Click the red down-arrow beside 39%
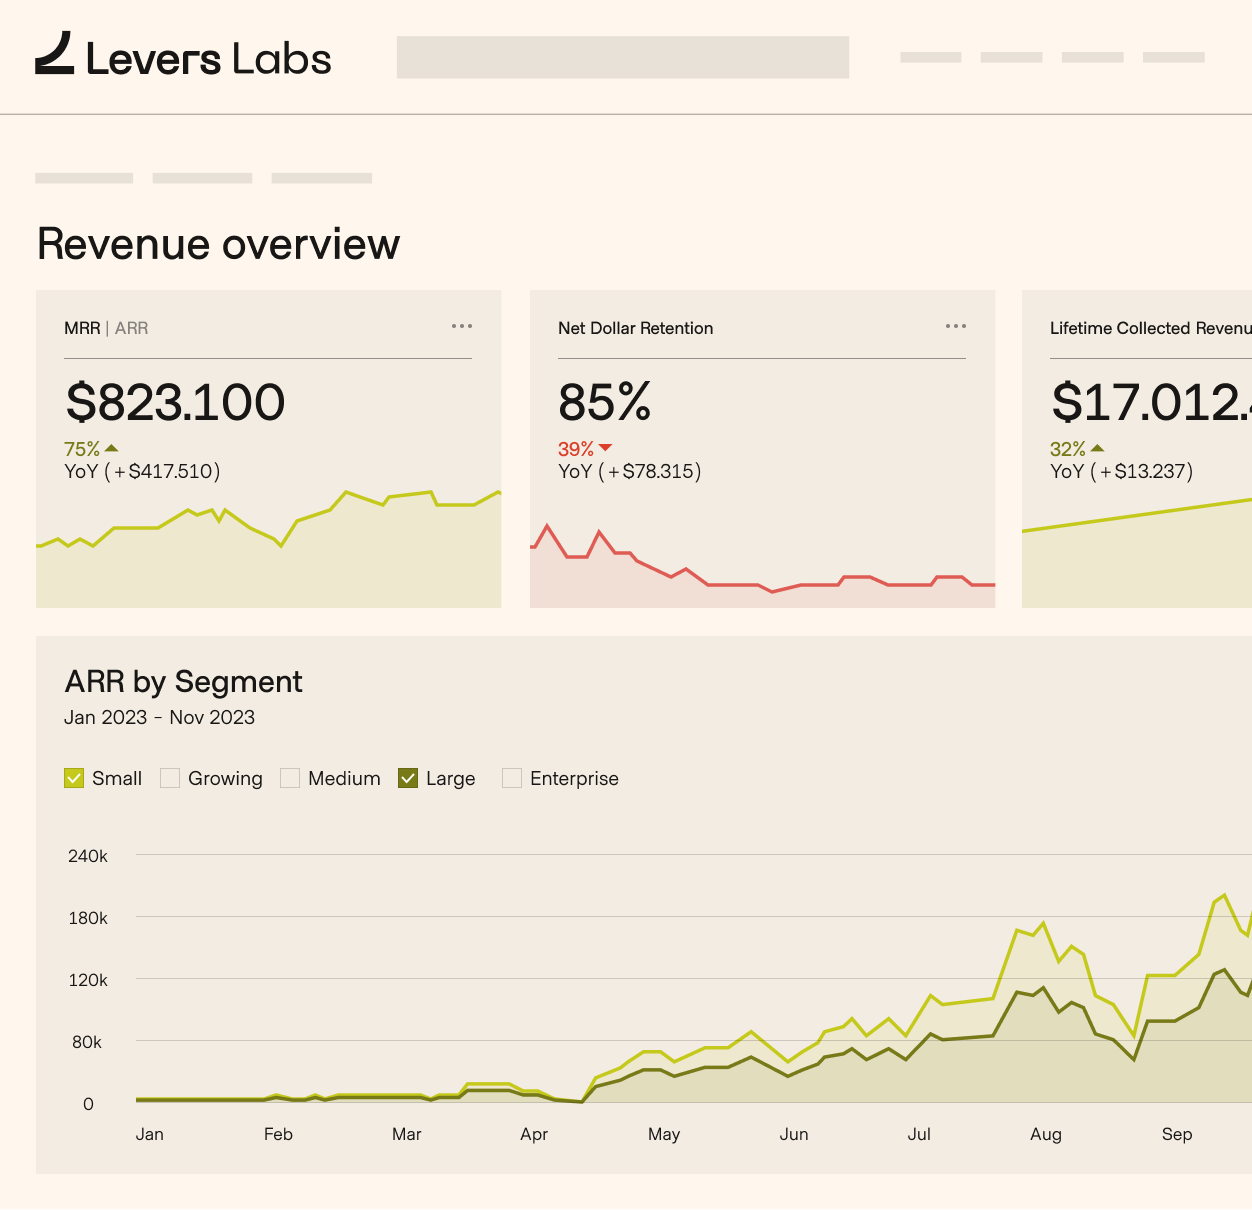Image resolution: width=1252 pixels, height=1210 pixels. (x=610, y=448)
